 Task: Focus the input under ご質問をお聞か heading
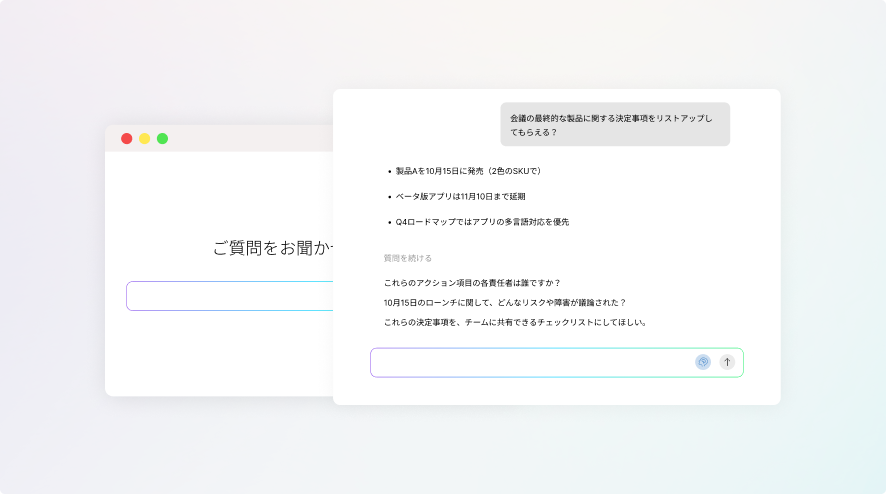[230, 296]
